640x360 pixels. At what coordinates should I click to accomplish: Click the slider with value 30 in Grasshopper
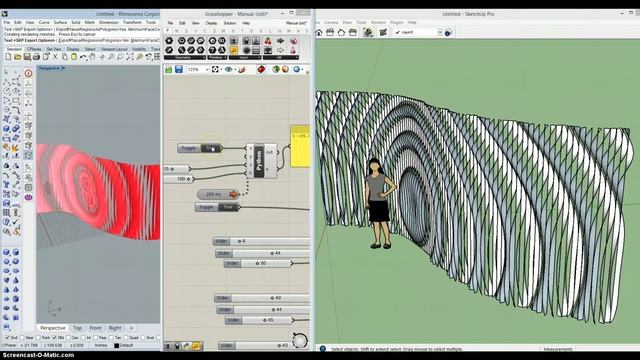coord(258,264)
